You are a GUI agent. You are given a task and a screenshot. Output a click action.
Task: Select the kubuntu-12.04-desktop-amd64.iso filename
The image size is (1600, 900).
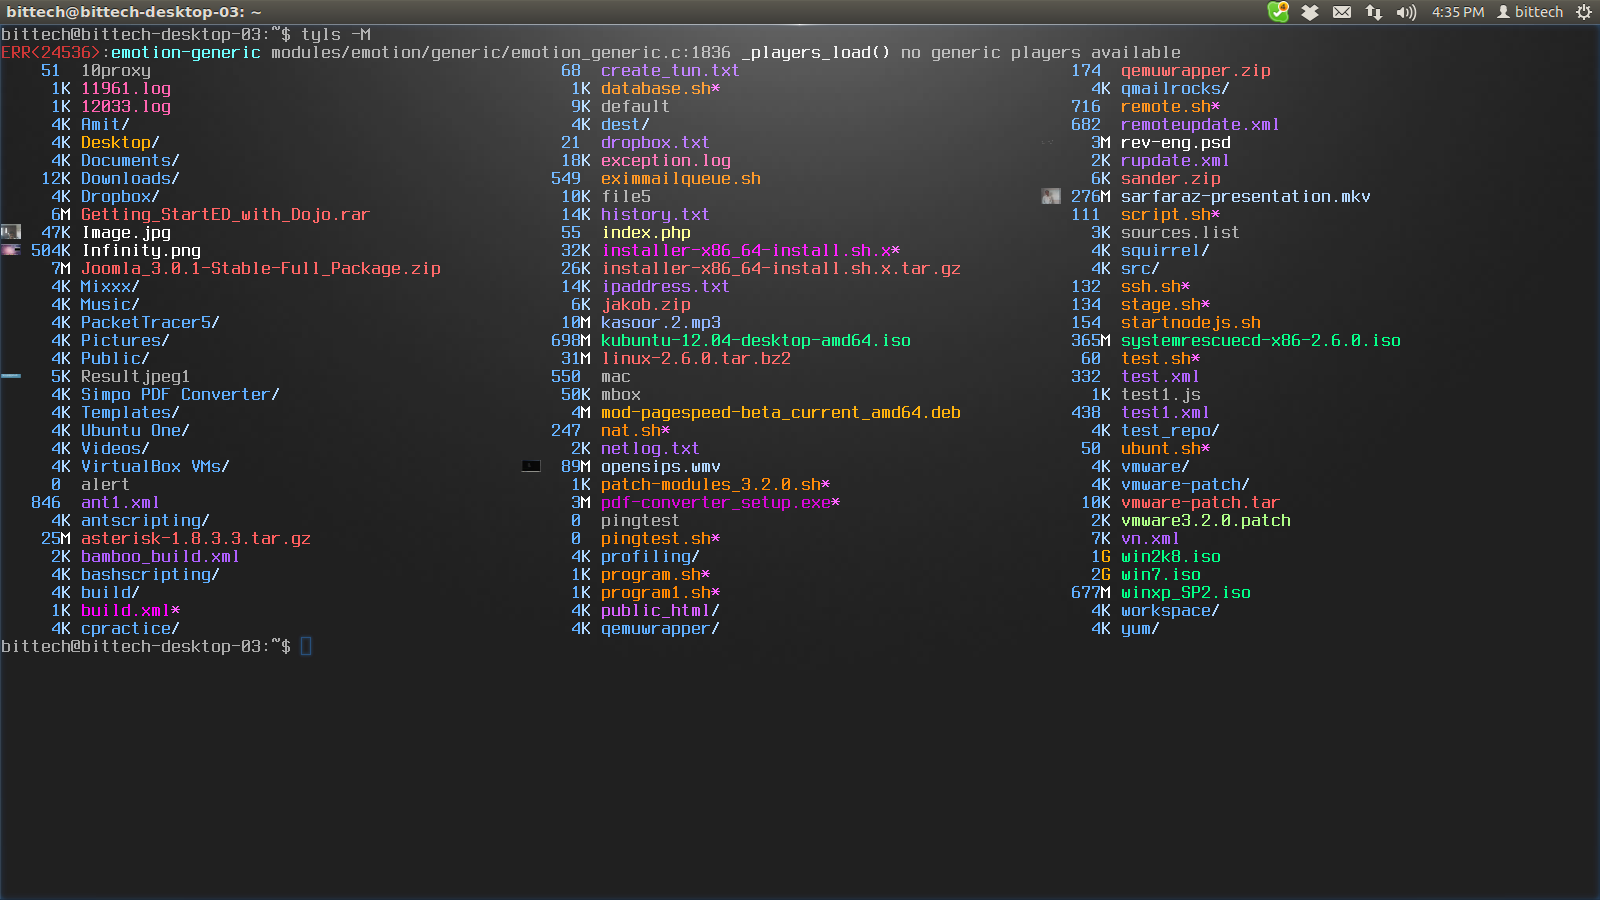755,340
